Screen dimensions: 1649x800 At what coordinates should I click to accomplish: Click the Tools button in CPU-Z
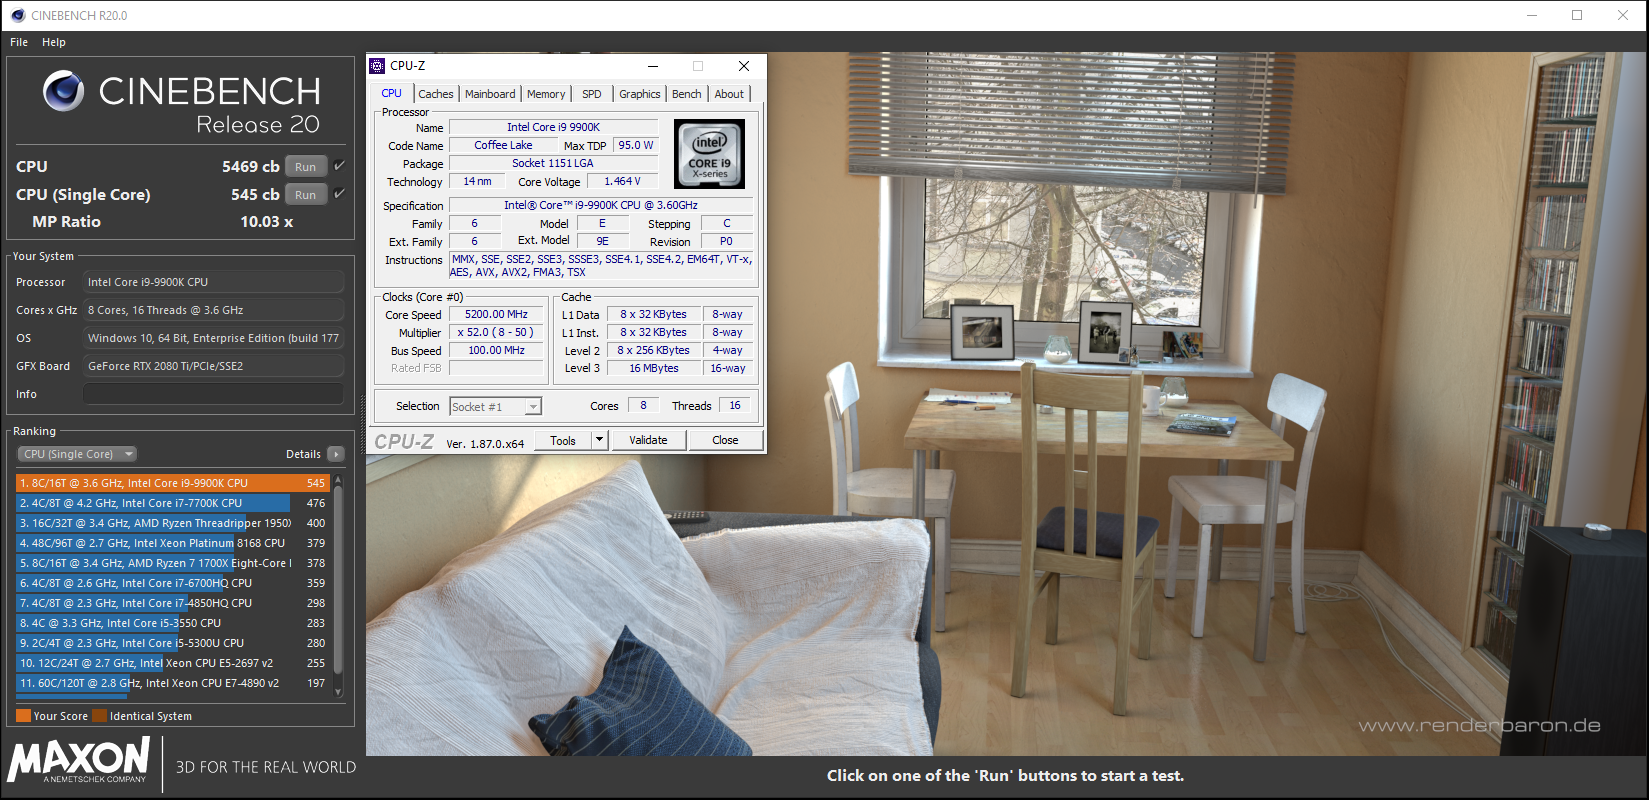(563, 440)
